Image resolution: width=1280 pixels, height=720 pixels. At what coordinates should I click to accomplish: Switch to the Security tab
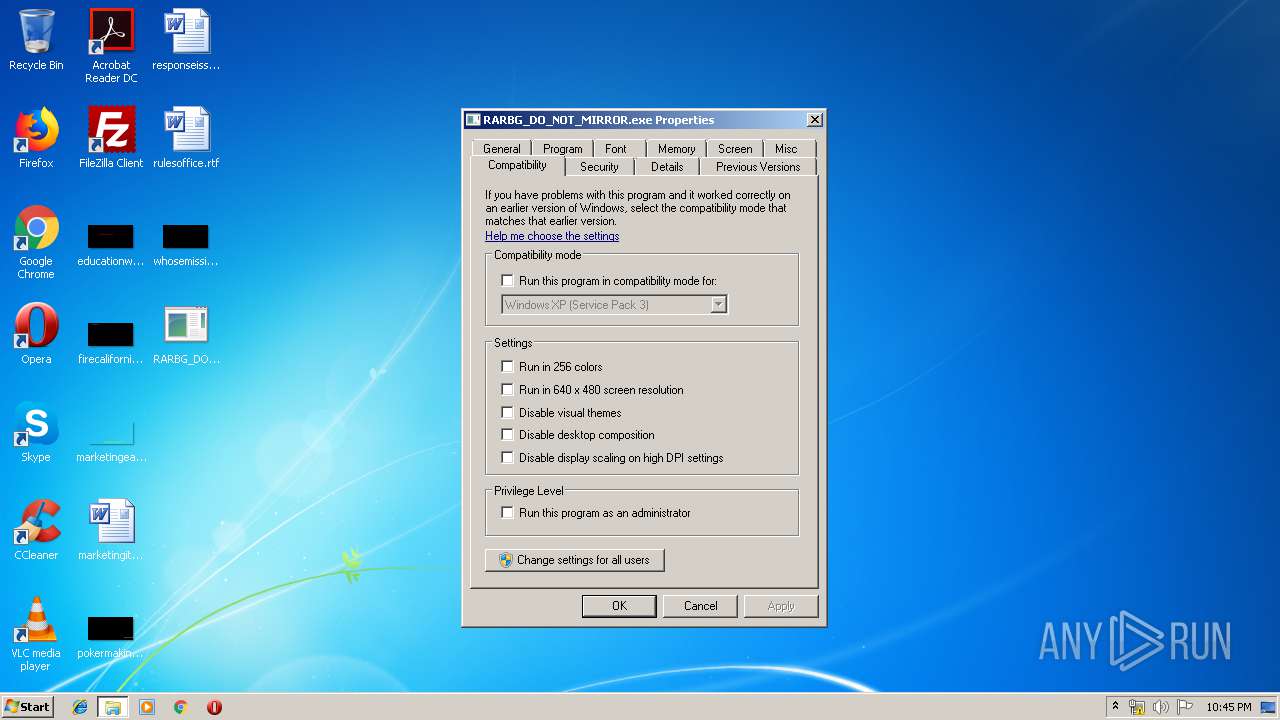599,167
